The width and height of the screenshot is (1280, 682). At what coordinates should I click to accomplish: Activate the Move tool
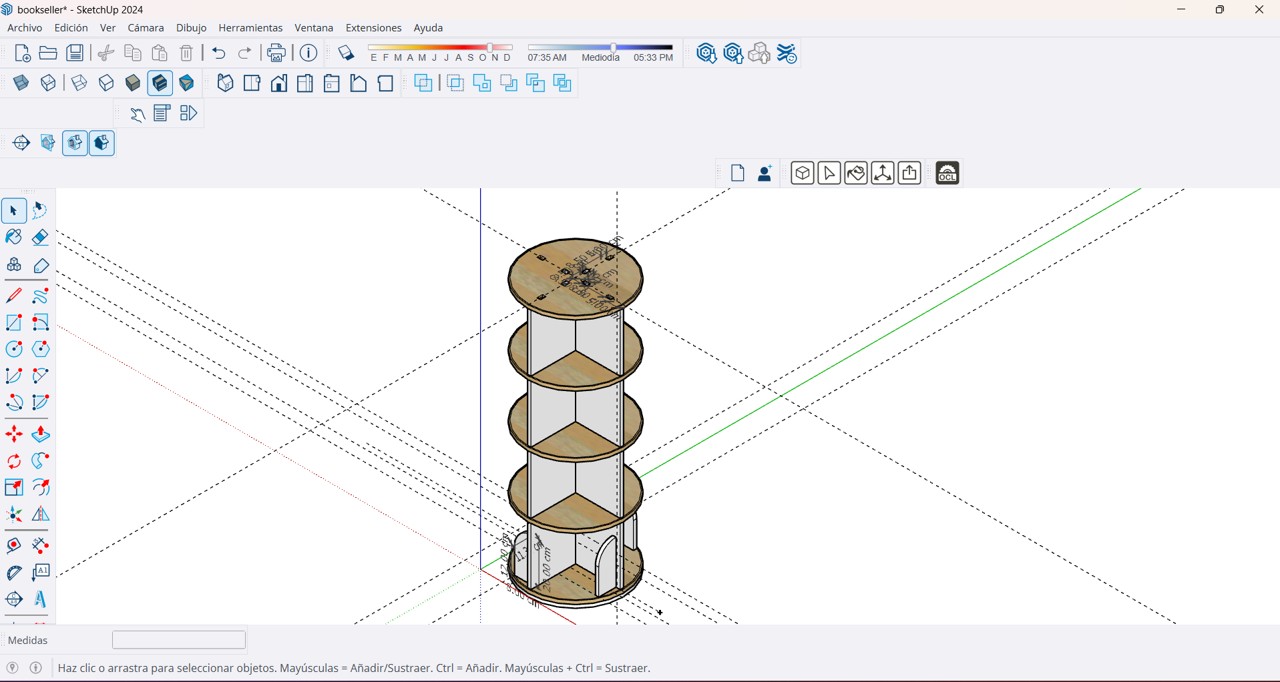point(14,435)
